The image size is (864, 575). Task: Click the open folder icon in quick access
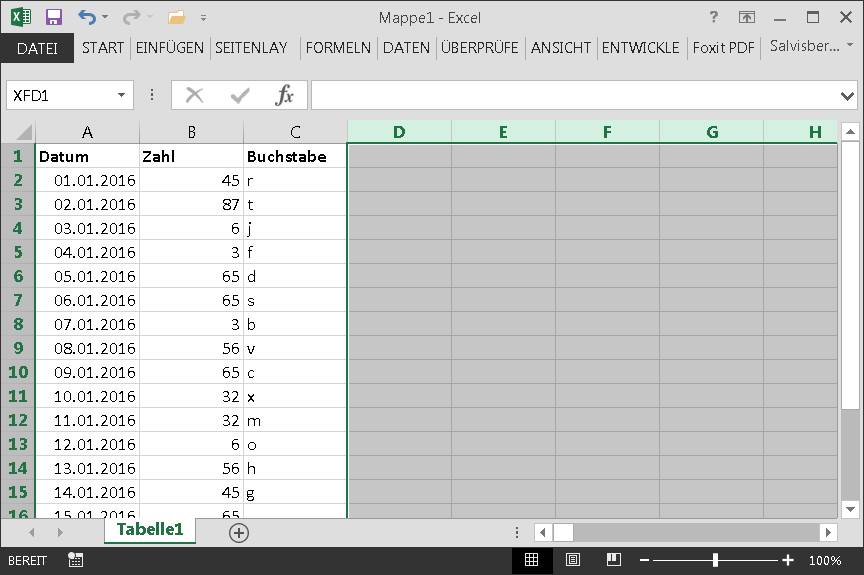click(176, 18)
